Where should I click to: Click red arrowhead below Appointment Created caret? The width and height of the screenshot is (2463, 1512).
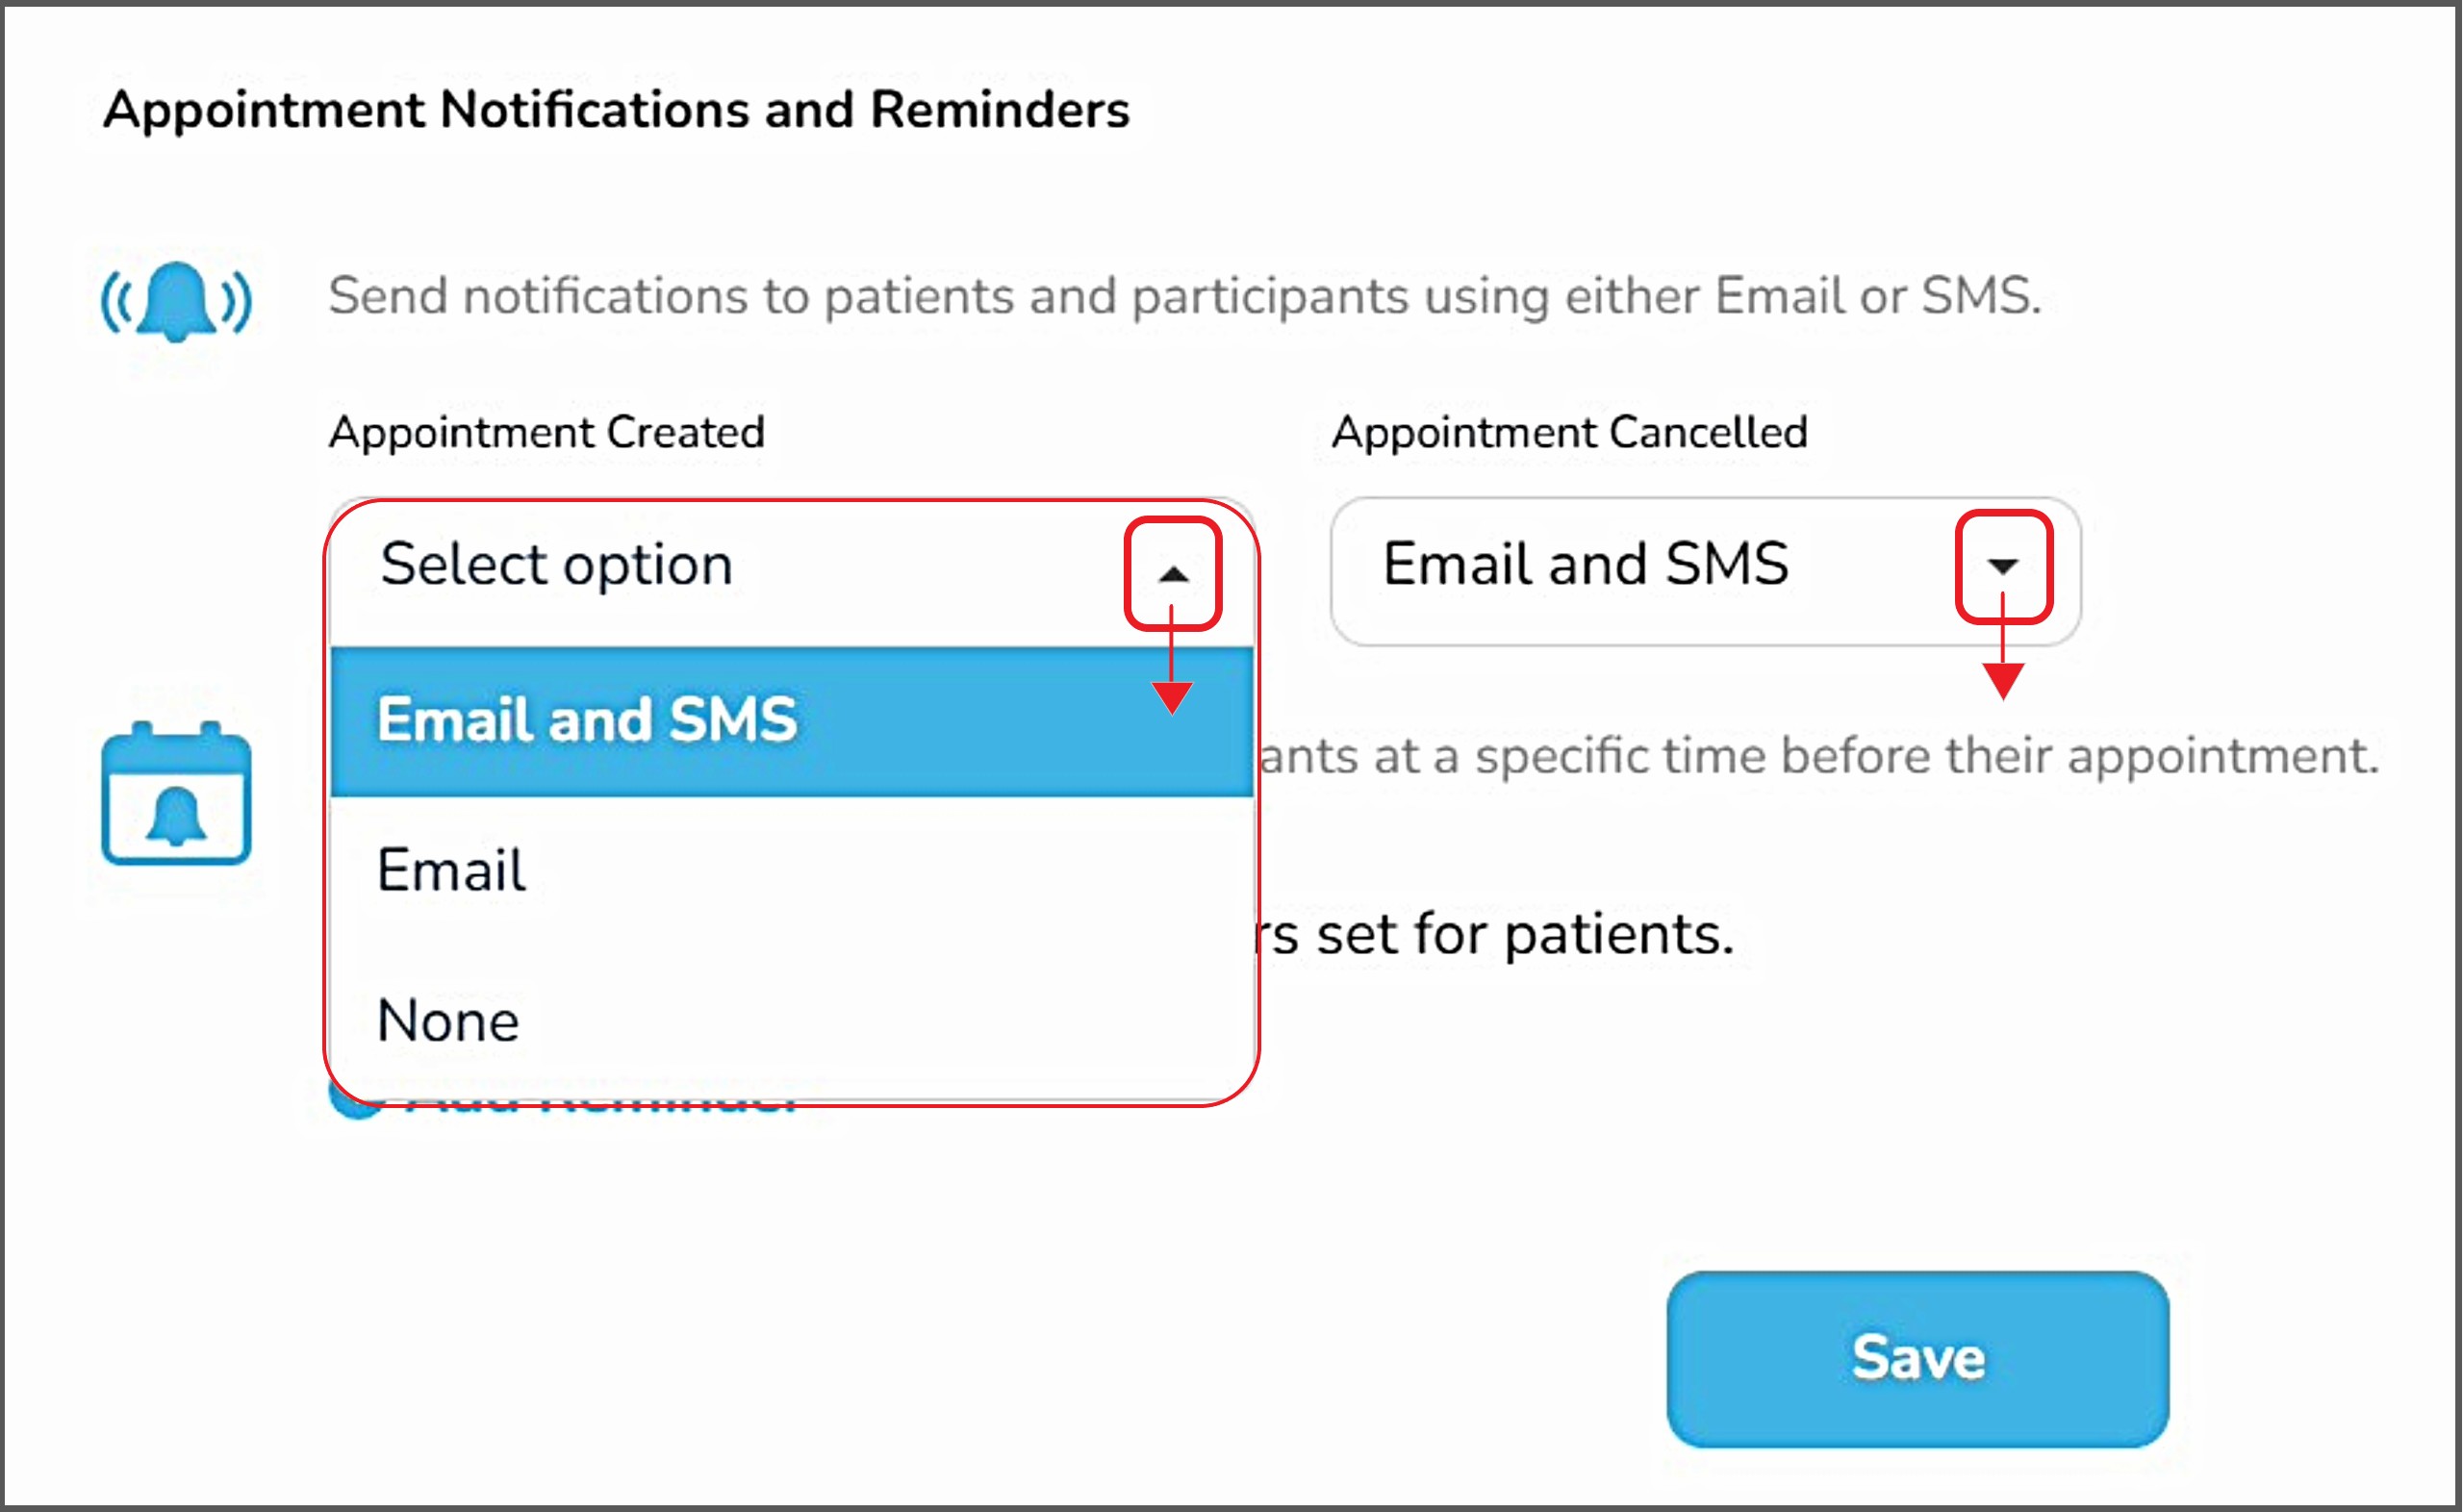1172,697
